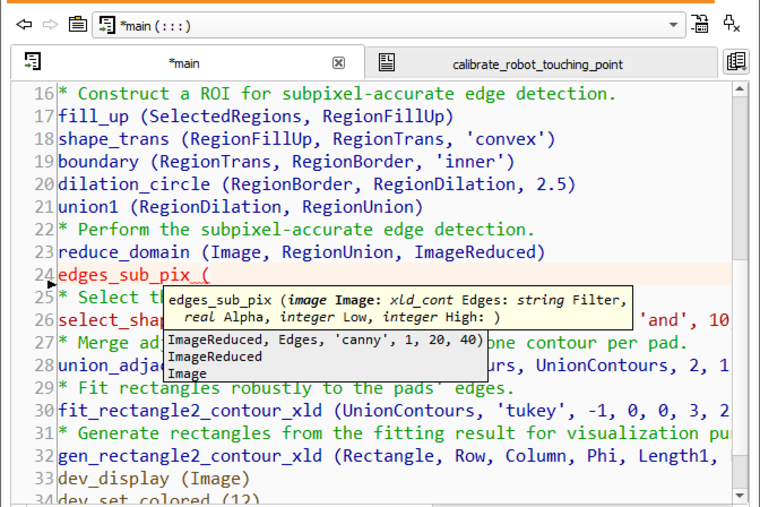This screenshot has width=760, height=507.
Task: Click line 30 fit_rectangle2_contour_xld statement
Action: click(394, 411)
